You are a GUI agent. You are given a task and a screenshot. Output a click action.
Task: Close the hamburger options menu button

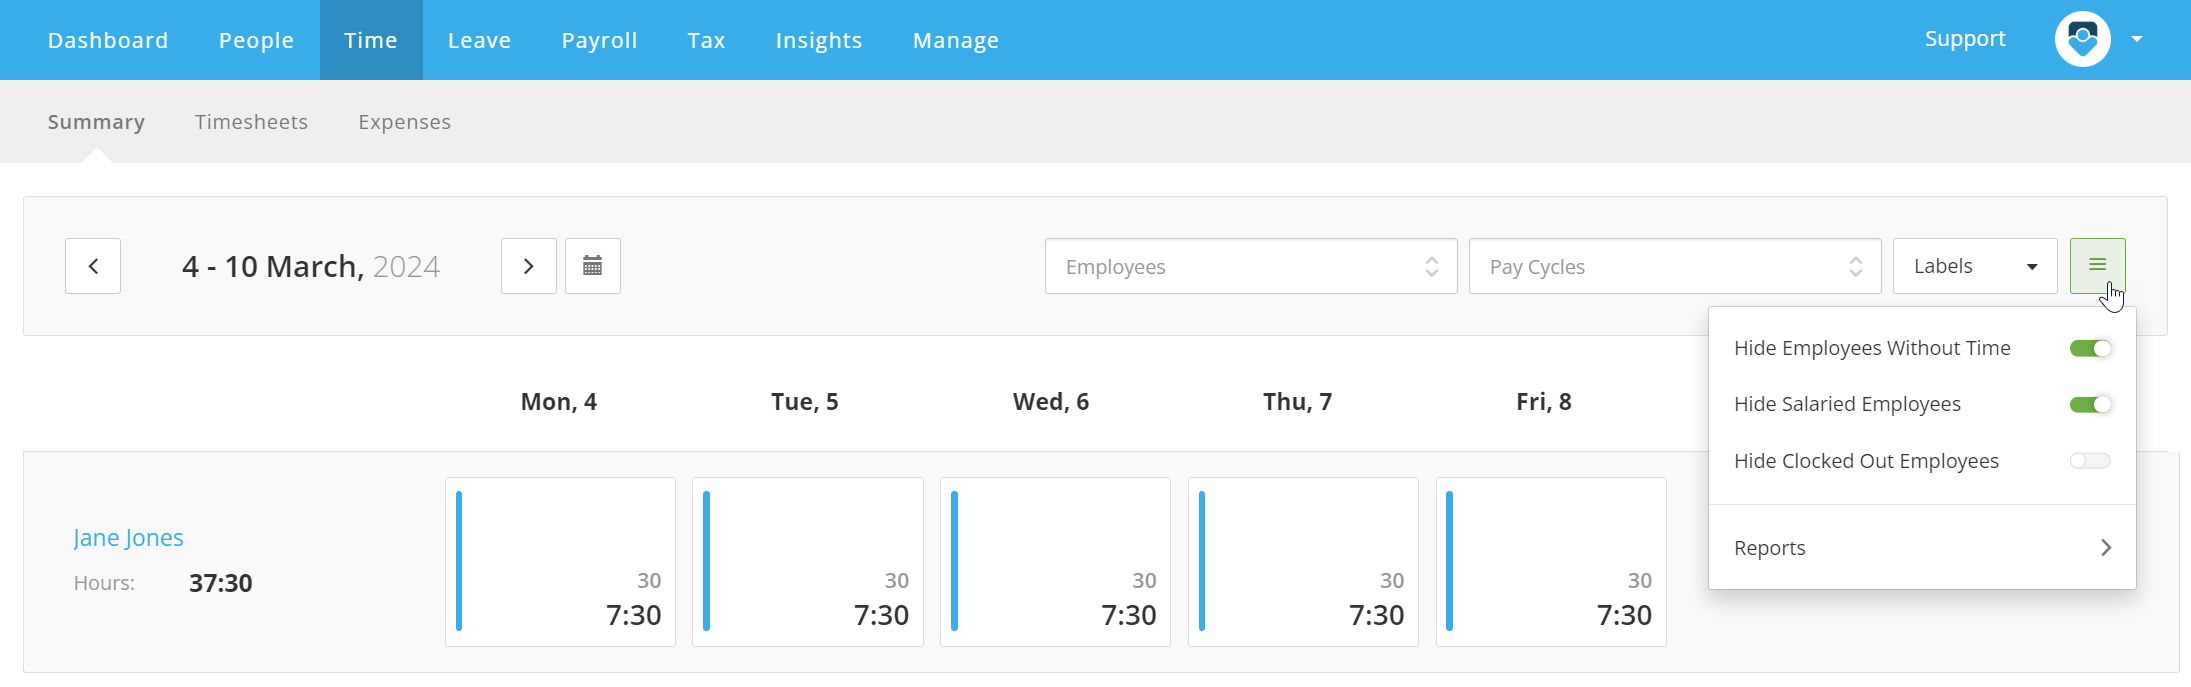tap(2098, 266)
